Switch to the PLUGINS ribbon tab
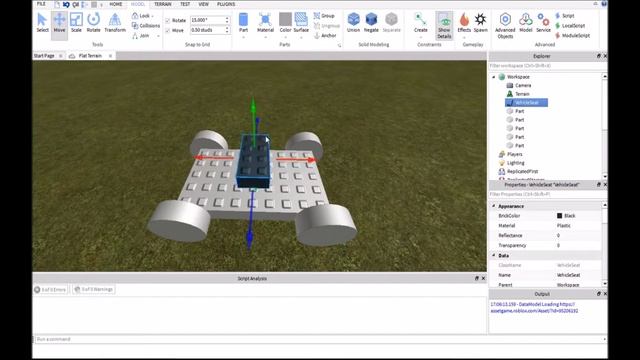 click(226, 4)
